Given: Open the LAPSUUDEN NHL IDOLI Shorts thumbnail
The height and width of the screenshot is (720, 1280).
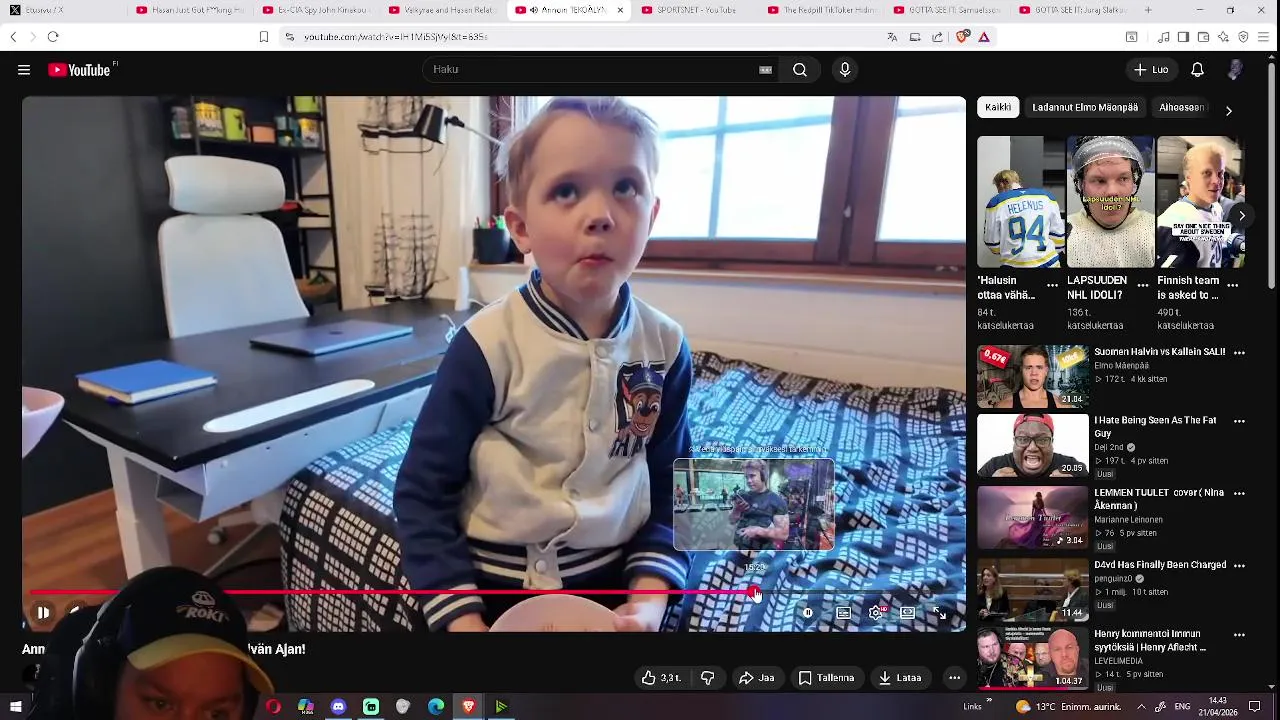Looking at the screenshot, I should pos(1110,202).
